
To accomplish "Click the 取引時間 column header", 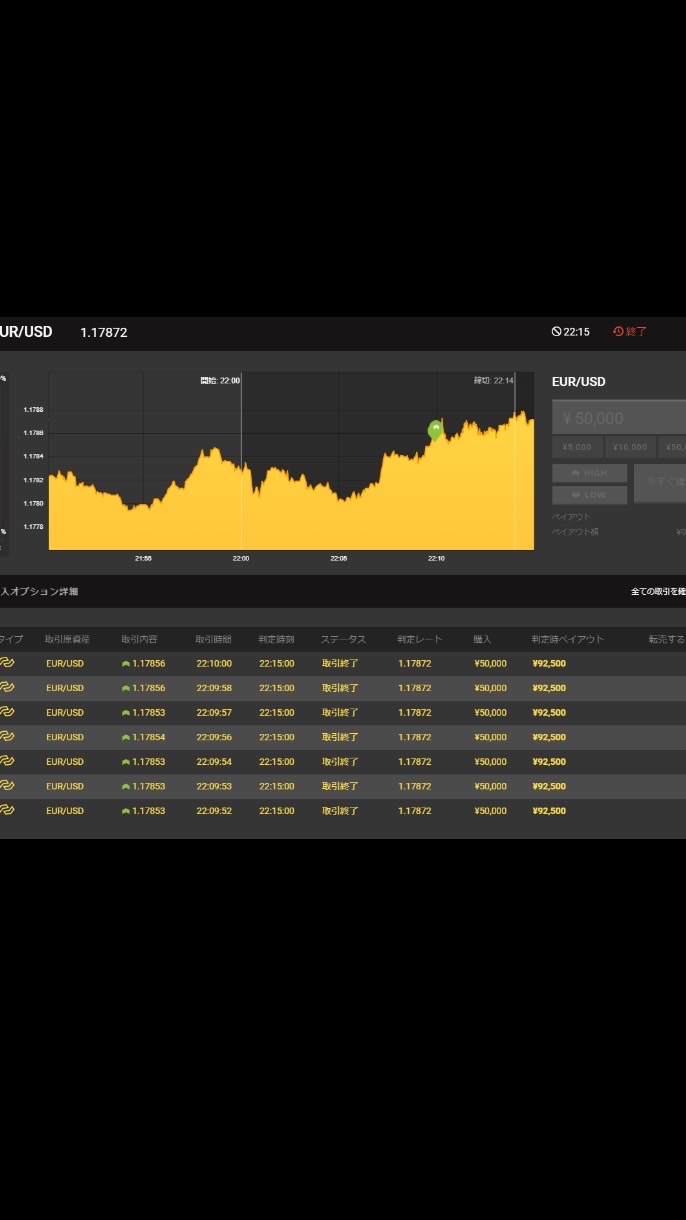I will (213, 639).
